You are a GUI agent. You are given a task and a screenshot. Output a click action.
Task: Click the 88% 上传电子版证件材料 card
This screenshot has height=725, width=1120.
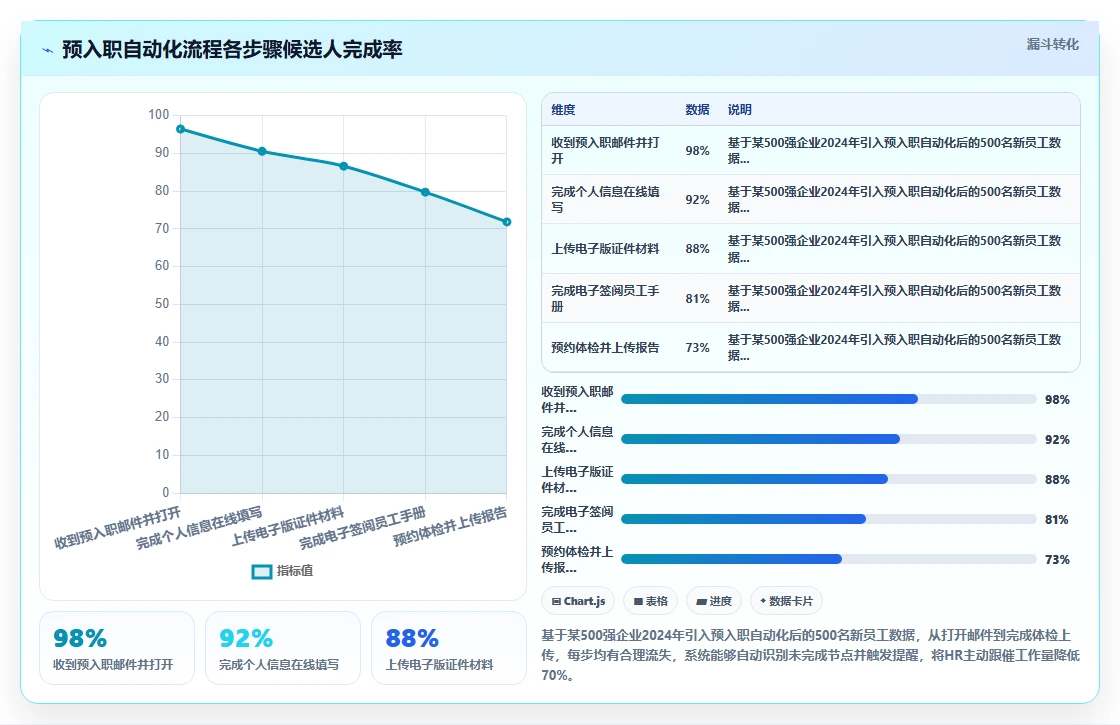point(449,648)
